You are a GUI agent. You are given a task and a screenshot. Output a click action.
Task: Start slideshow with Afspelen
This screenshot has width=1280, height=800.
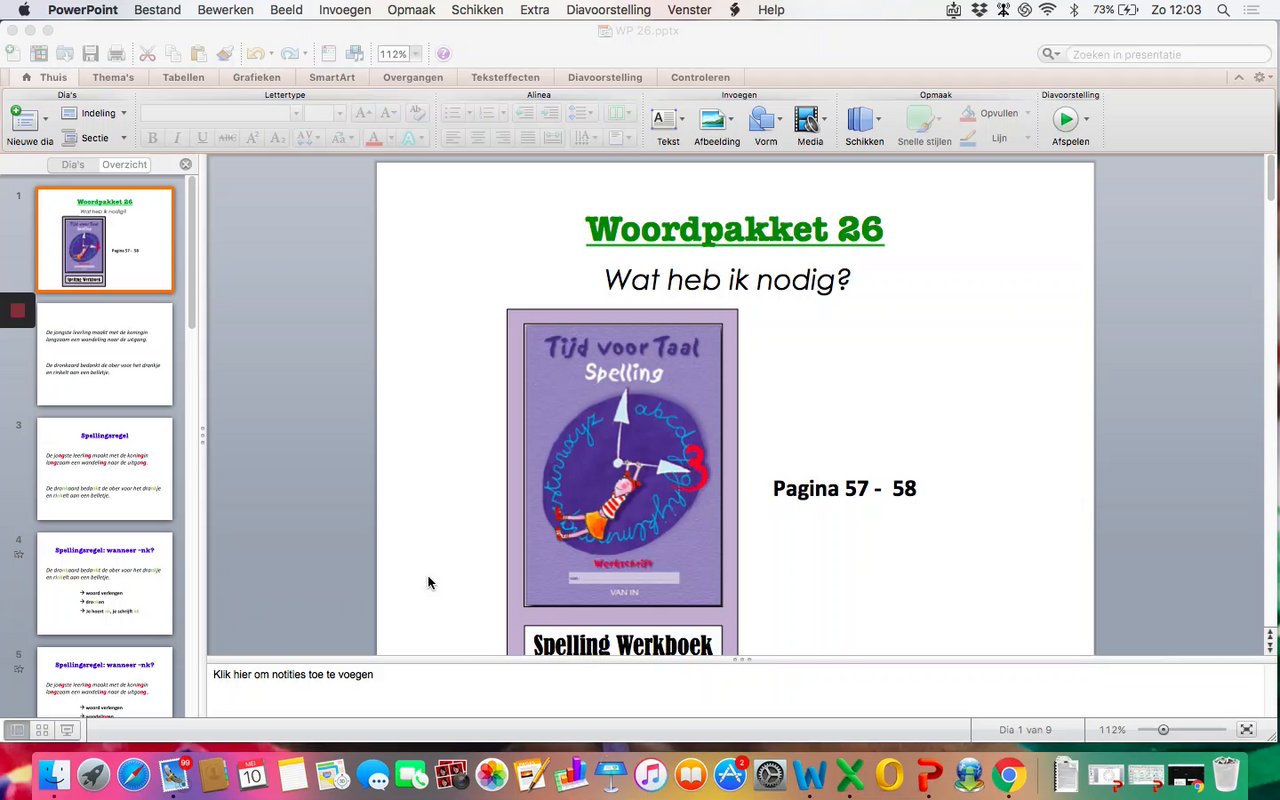(x=1070, y=126)
